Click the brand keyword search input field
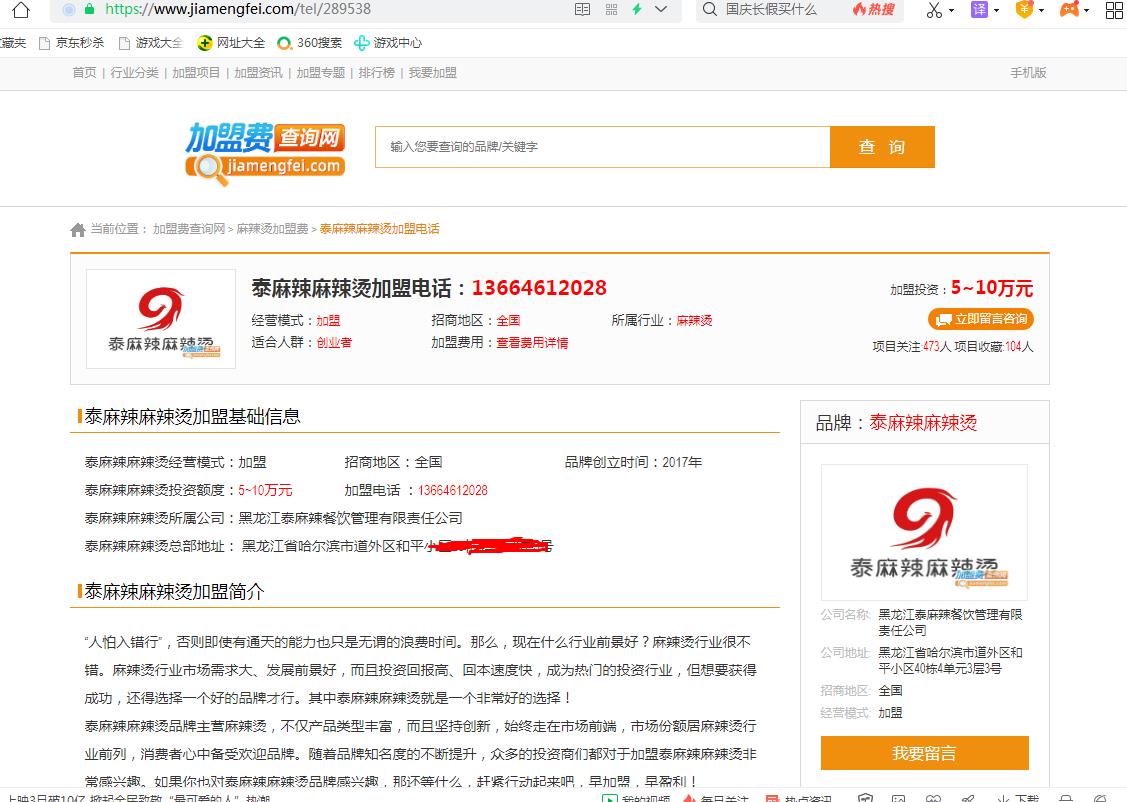This screenshot has height=802, width=1127. [x=602, y=147]
